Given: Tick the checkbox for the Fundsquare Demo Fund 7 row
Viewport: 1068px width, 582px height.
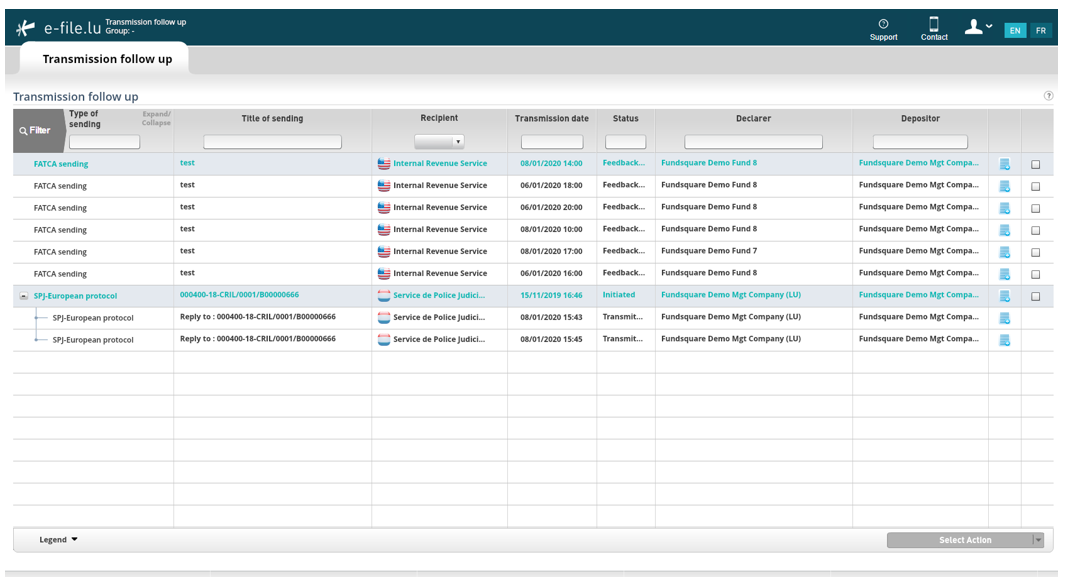Looking at the screenshot, I should pyautogui.click(x=1035, y=252).
